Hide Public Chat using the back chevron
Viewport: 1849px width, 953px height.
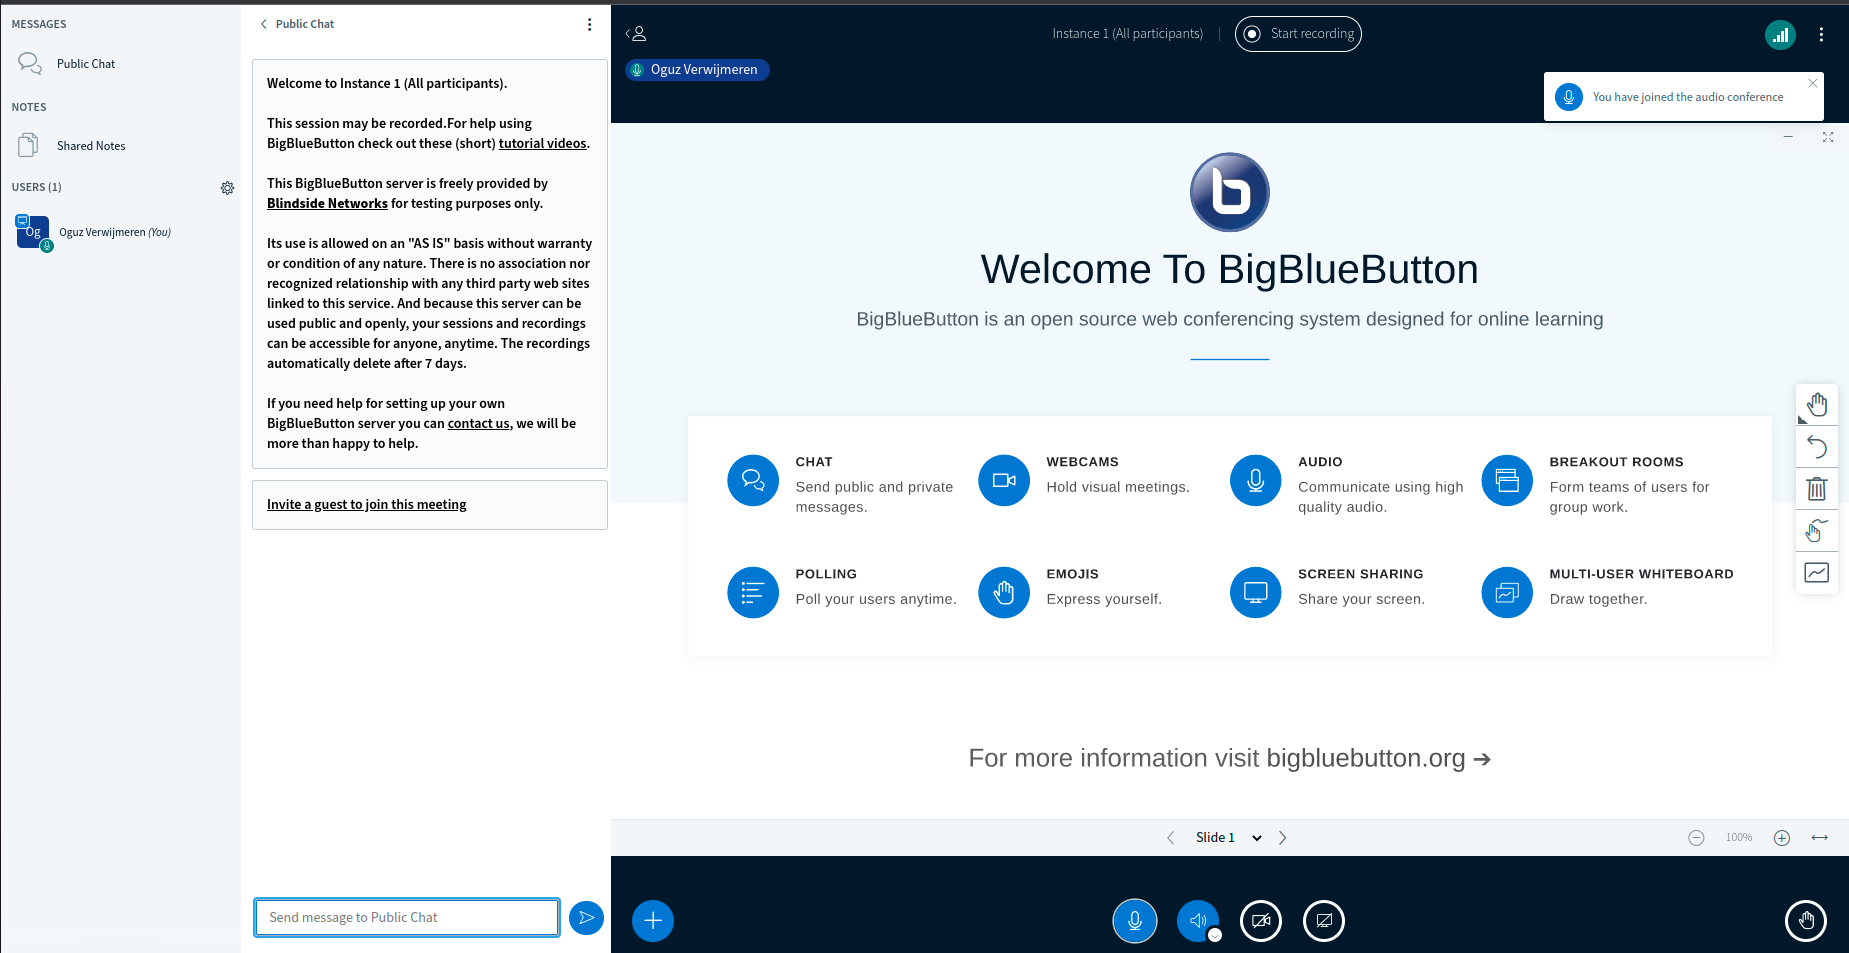click(296, 24)
